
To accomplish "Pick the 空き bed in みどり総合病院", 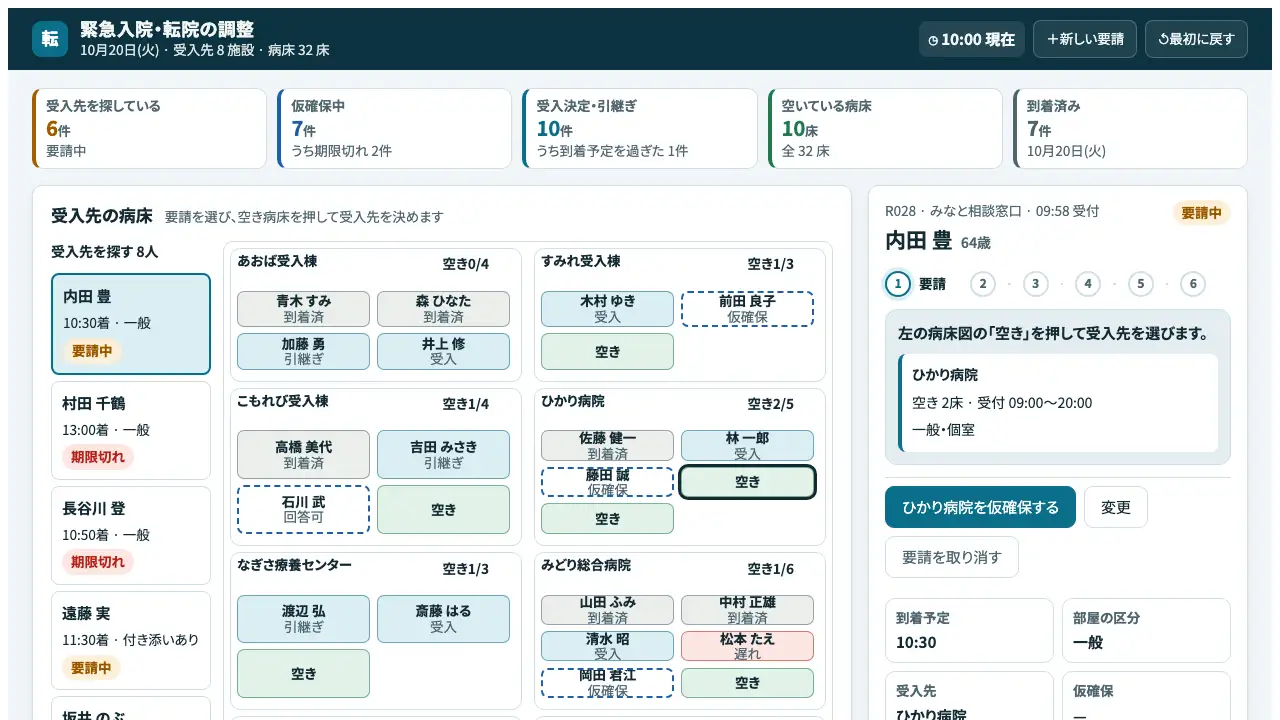I will 747,683.
